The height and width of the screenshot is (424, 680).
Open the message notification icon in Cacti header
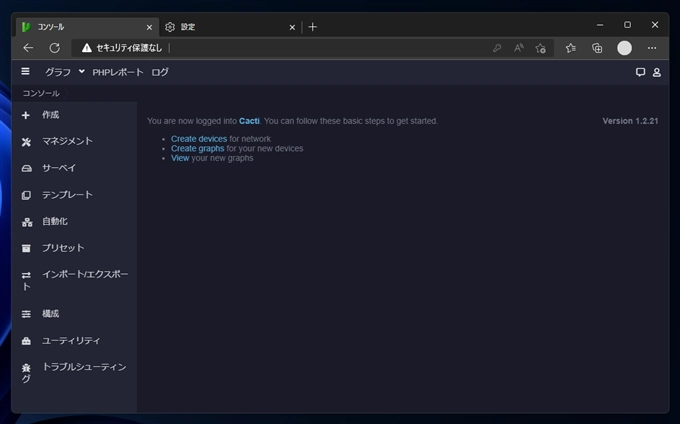(640, 72)
